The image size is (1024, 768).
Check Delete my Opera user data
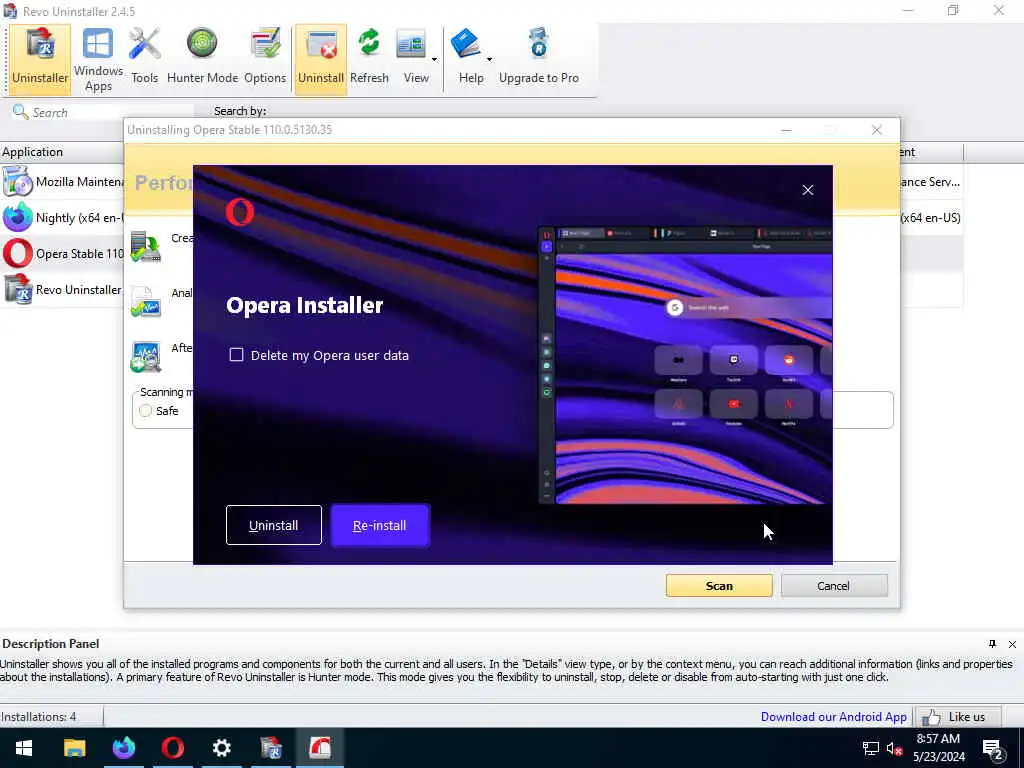coord(236,355)
